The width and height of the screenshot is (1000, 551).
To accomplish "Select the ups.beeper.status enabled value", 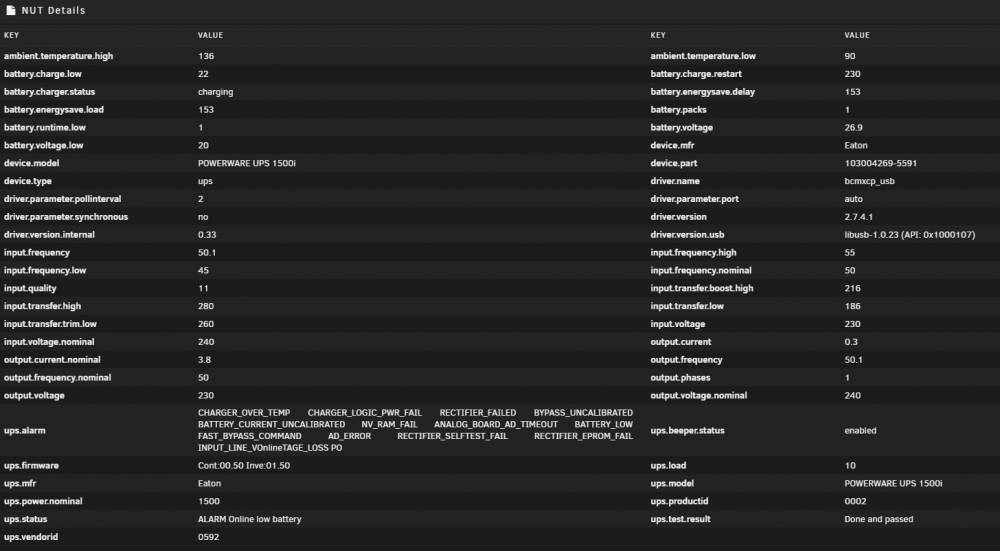I will [860, 430].
